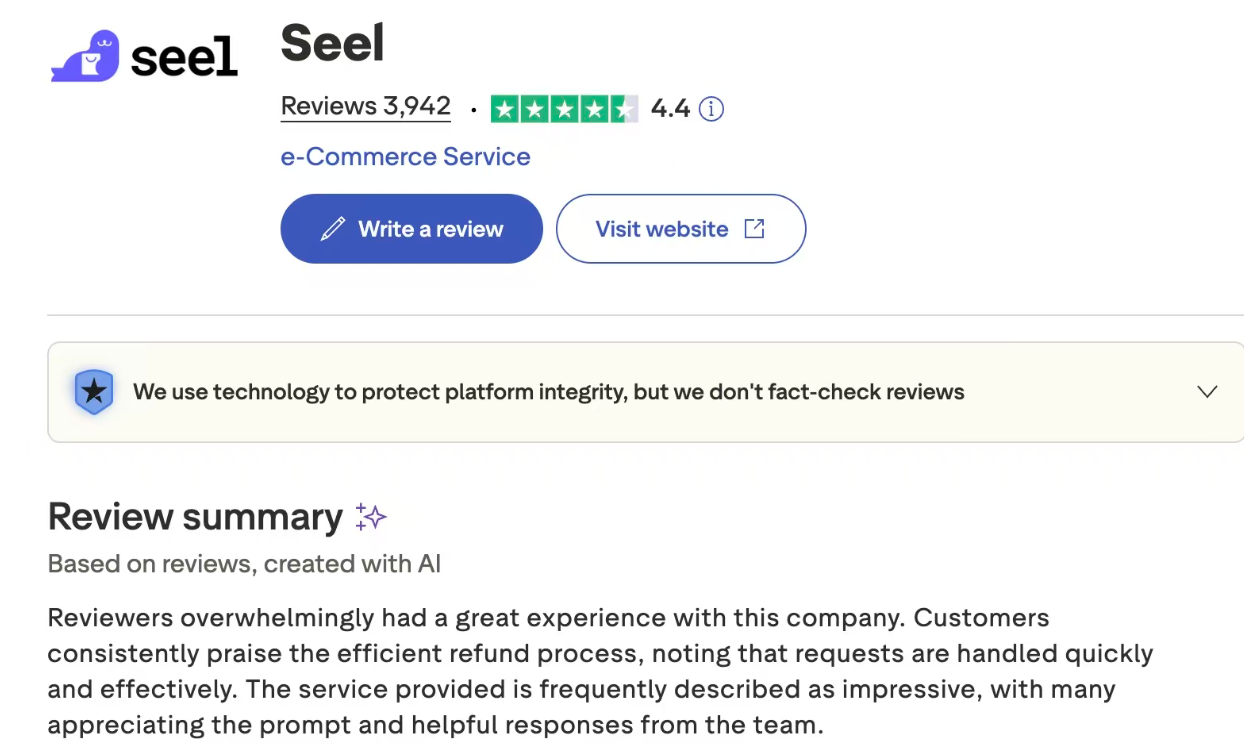Viewport: 1244px width, 747px height.
Task: Click the first green Trustpilot star
Action: click(x=506, y=108)
